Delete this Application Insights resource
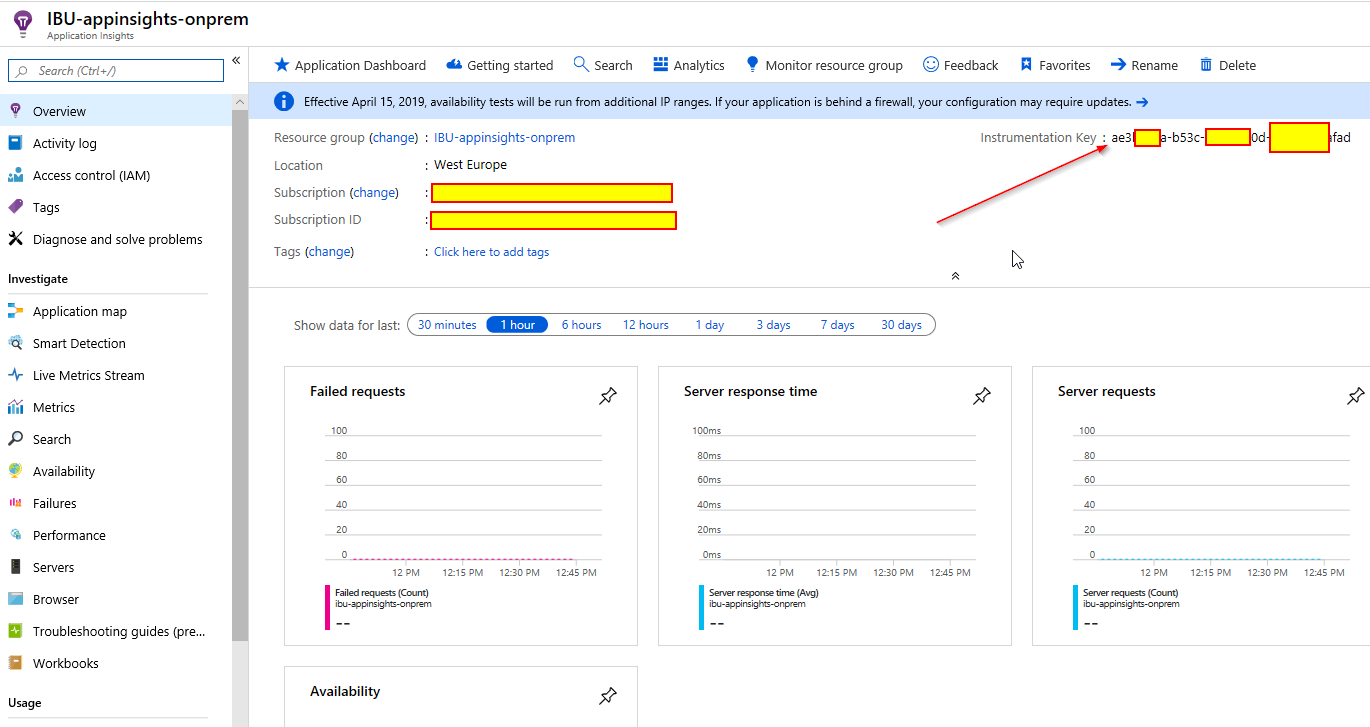 [1227, 65]
